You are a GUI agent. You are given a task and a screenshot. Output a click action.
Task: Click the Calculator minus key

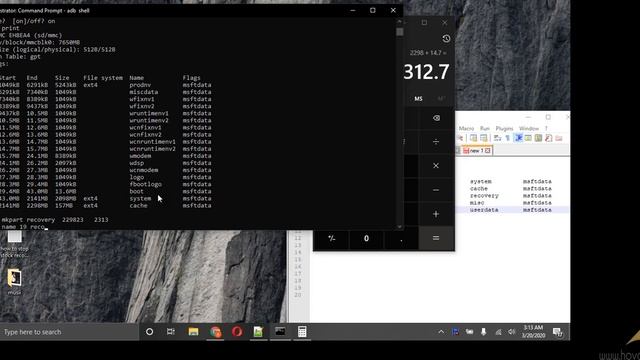pyautogui.click(x=436, y=190)
